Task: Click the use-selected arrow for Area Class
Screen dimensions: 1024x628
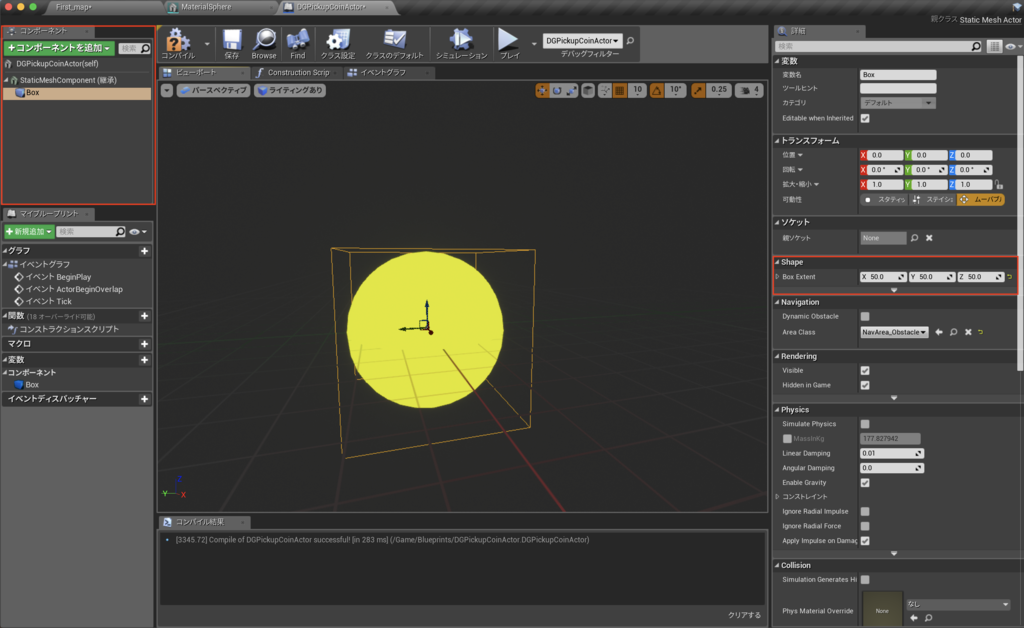Action: 939,332
